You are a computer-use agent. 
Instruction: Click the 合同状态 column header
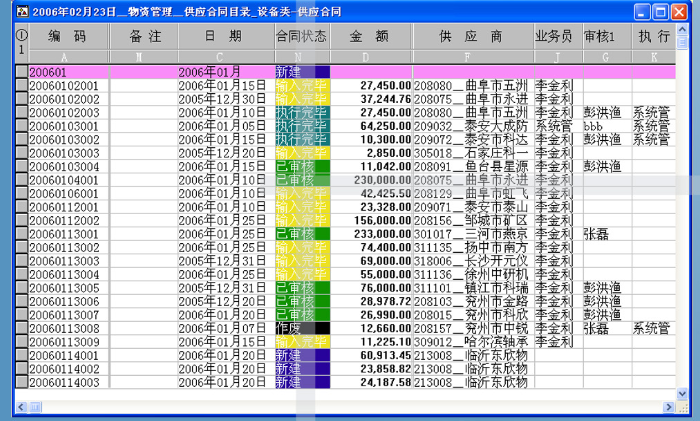pos(302,36)
